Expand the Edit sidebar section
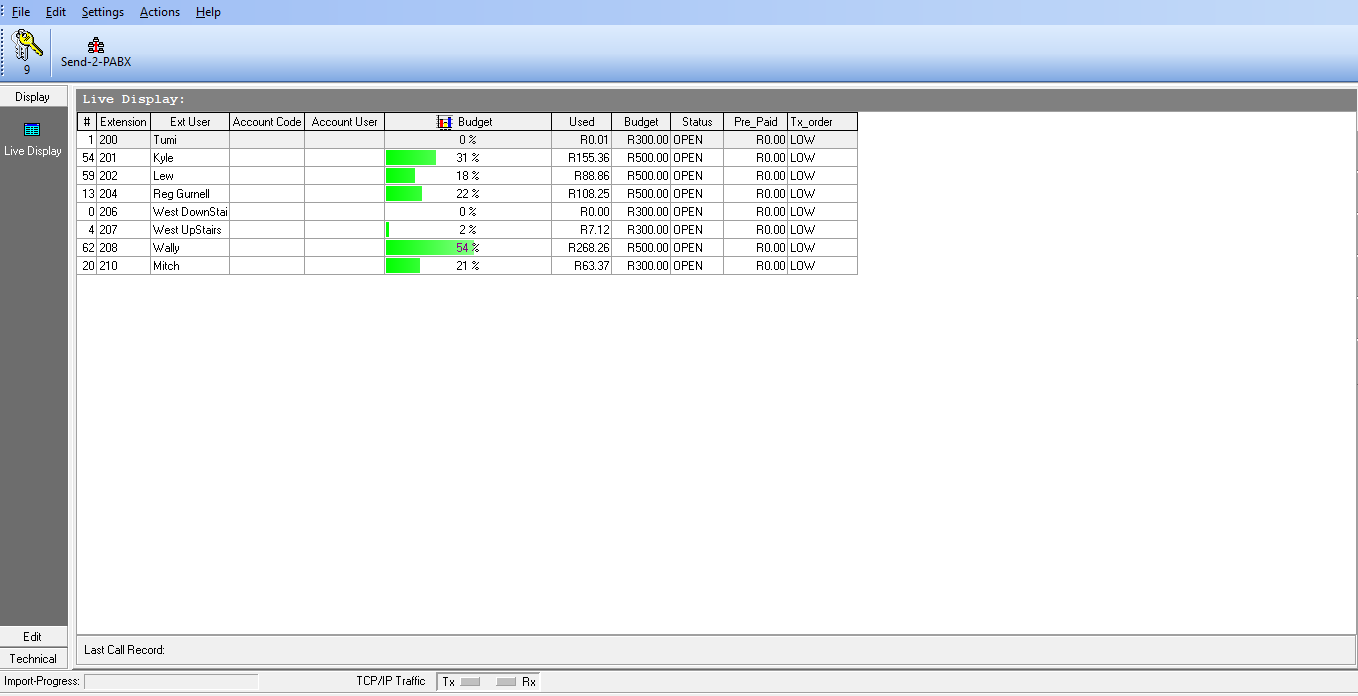 tap(33, 637)
